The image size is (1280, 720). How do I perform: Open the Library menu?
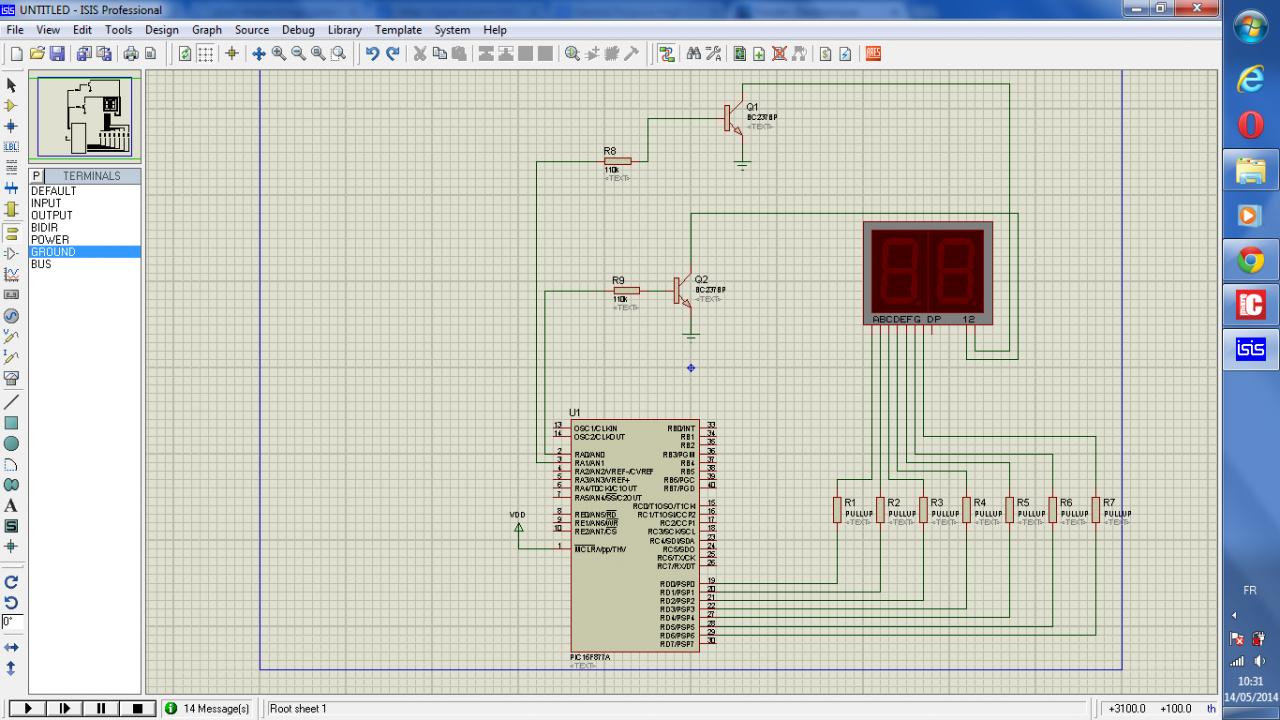pos(344,30)
